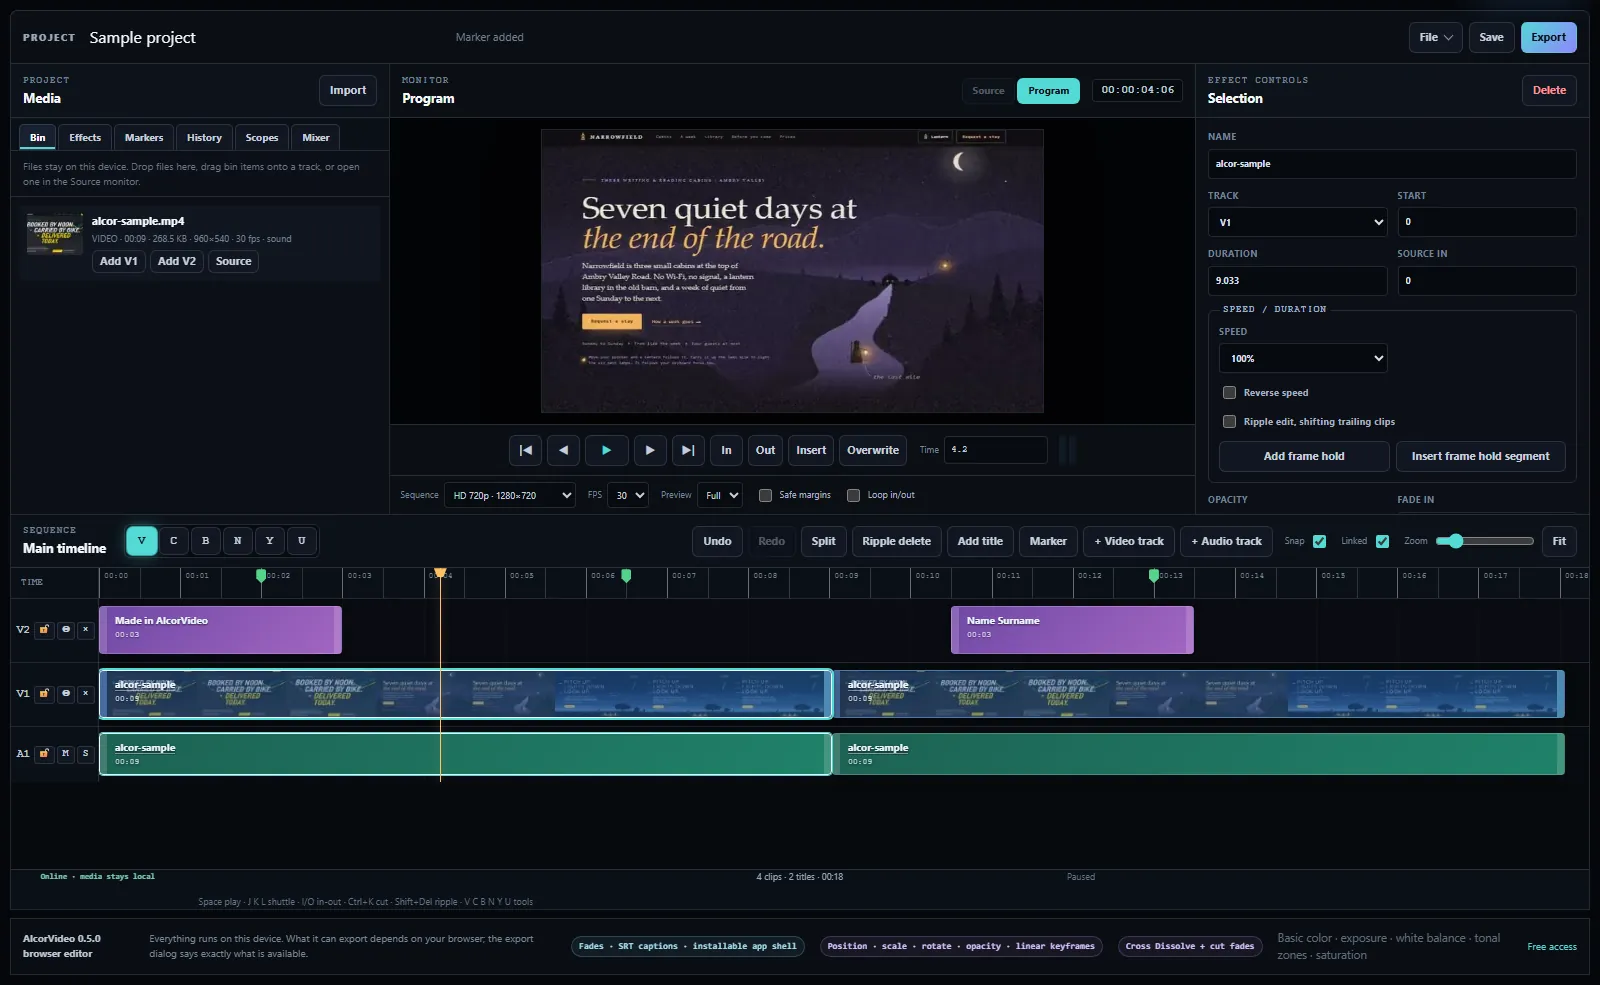
Task: Select the Name Surname title clip
Action: point(1072,630)
